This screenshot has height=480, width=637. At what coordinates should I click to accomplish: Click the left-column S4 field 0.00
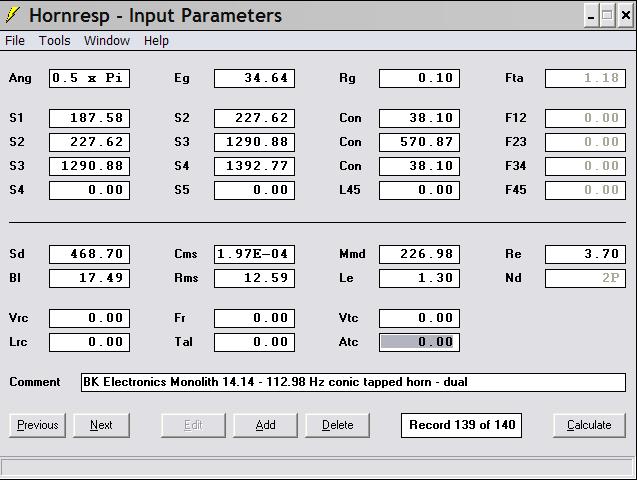pyautogui.click(x=89, y=190)
